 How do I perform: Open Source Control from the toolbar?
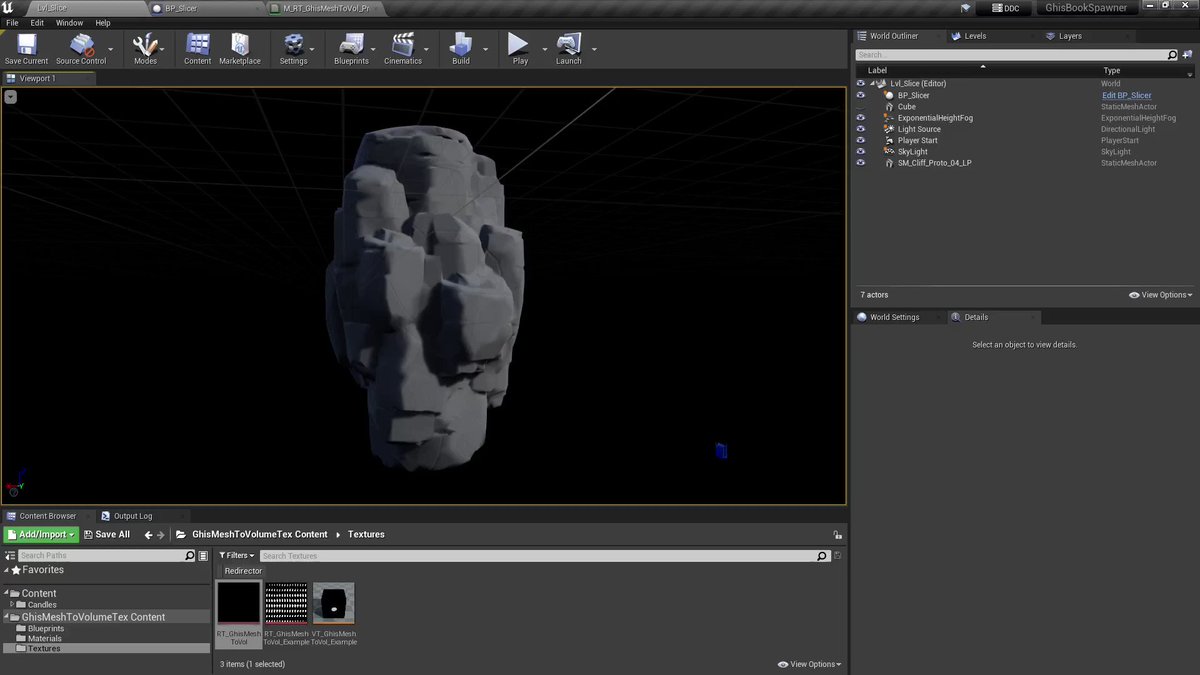click(81, 45)
